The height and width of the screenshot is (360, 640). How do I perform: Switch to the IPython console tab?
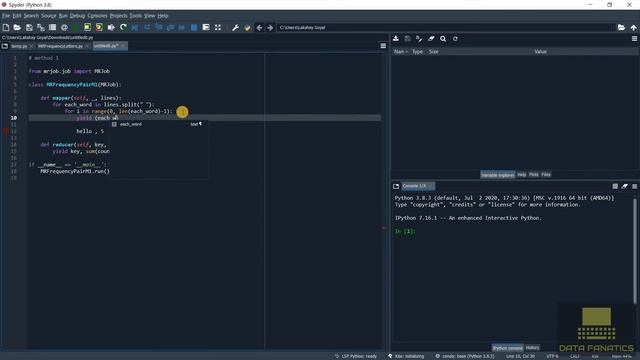507,348
